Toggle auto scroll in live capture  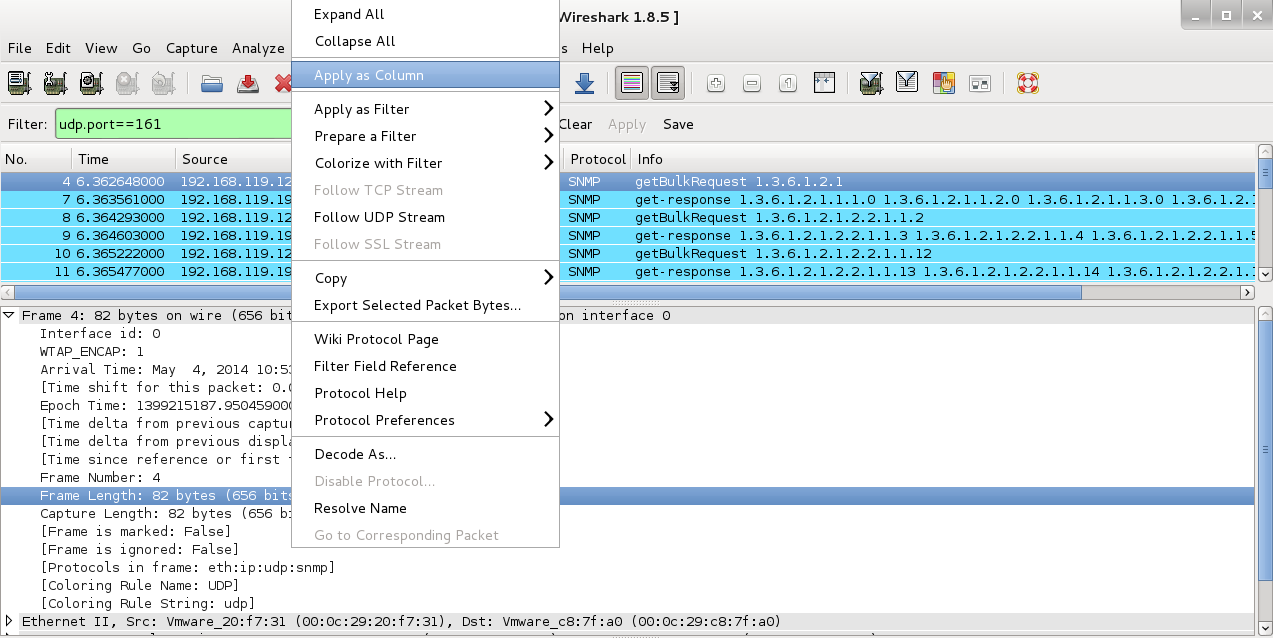pos(668,83)
